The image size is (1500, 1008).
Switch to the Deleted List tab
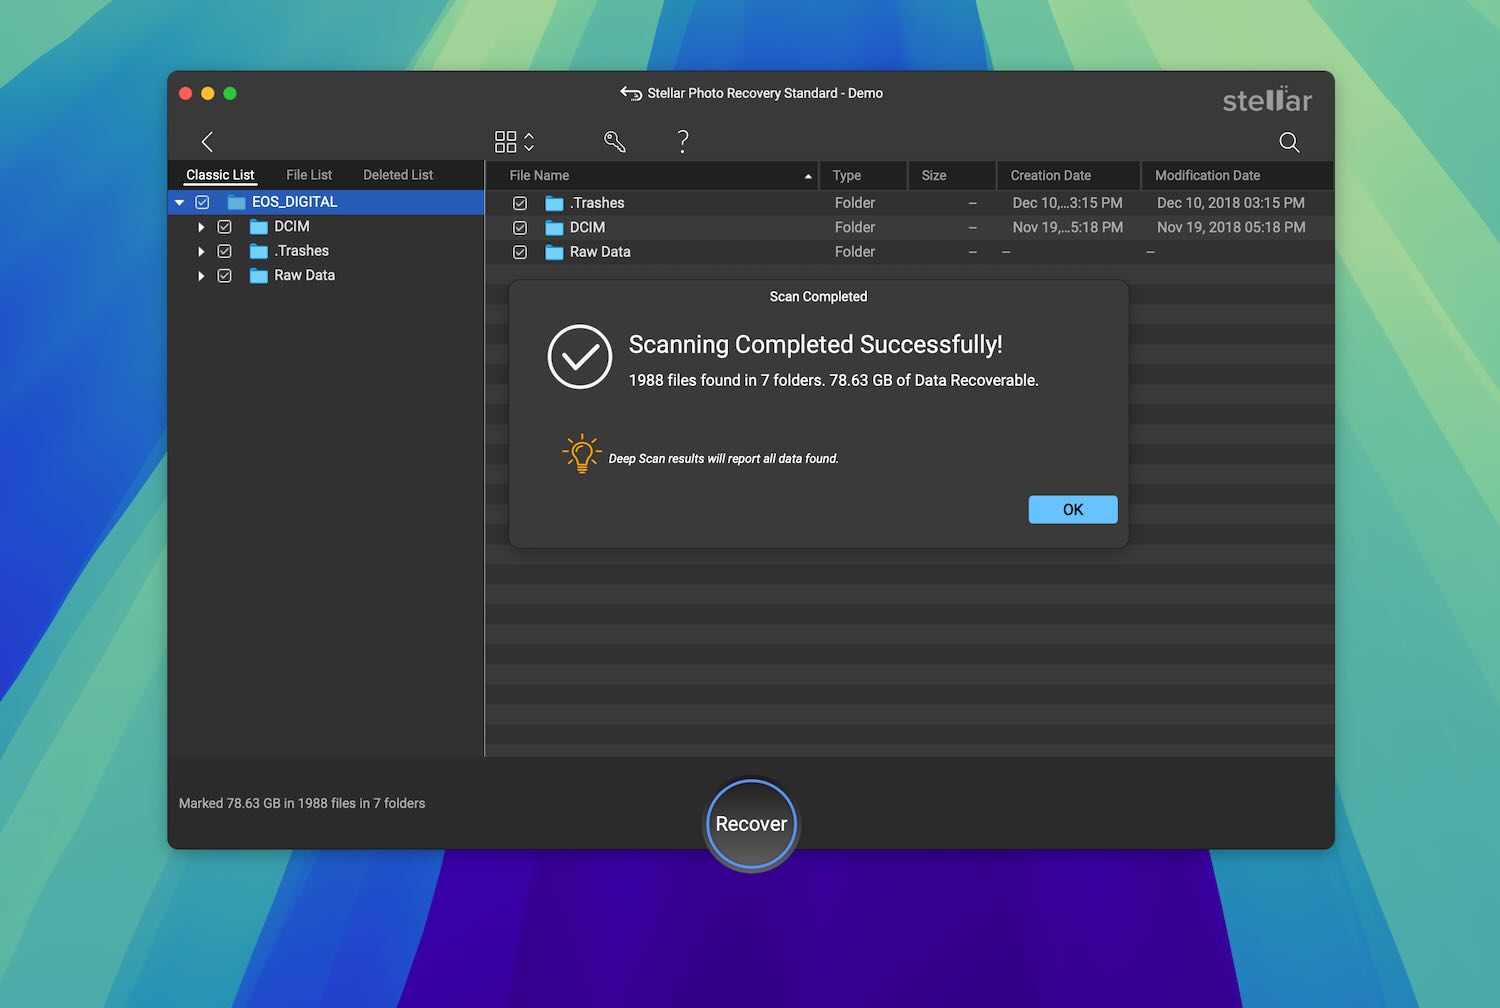click(x=398, y=175)
